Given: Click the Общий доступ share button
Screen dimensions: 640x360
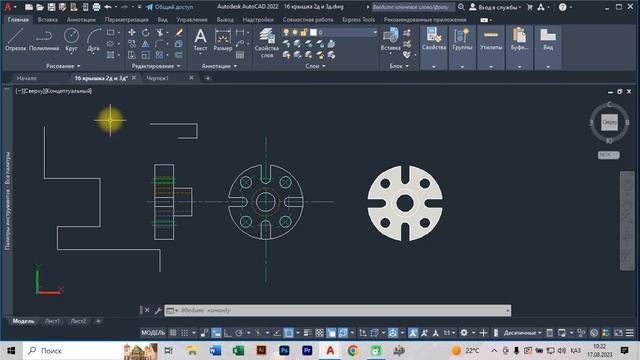Looking at the screenshot, I should coord(170,7).
